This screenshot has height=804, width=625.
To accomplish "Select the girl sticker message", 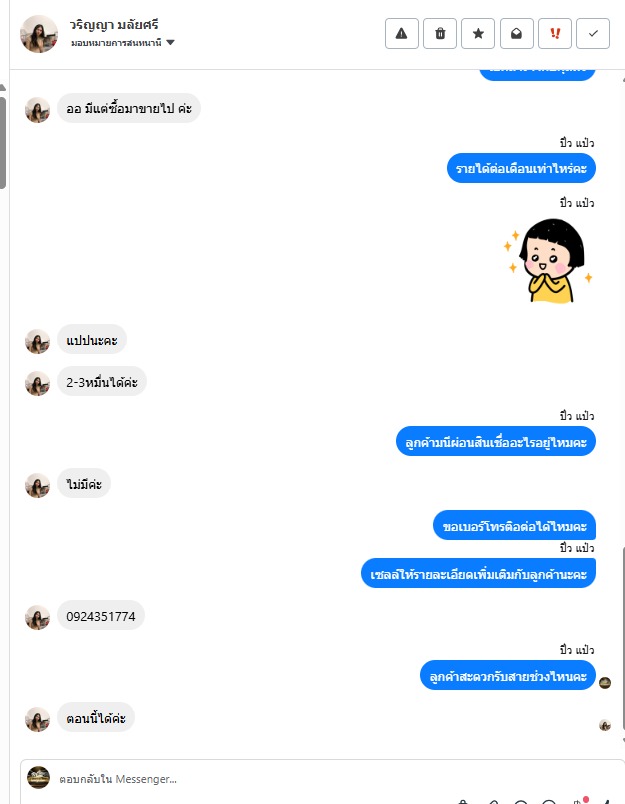I will tap(549, 260).
